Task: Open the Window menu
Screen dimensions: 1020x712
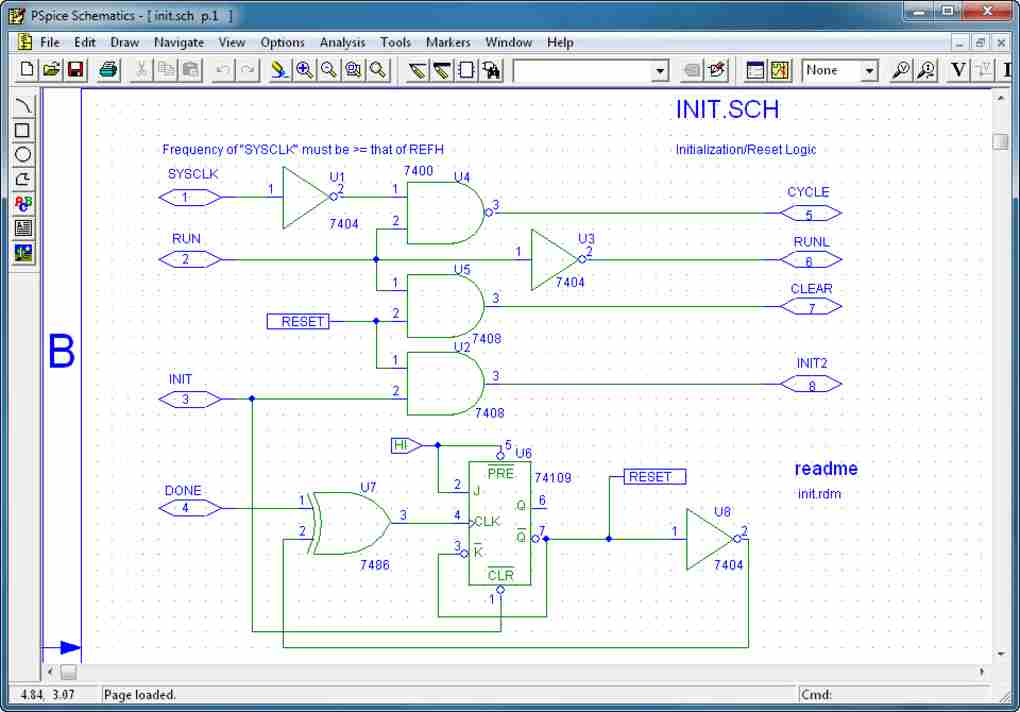Action: click(509, 42)
